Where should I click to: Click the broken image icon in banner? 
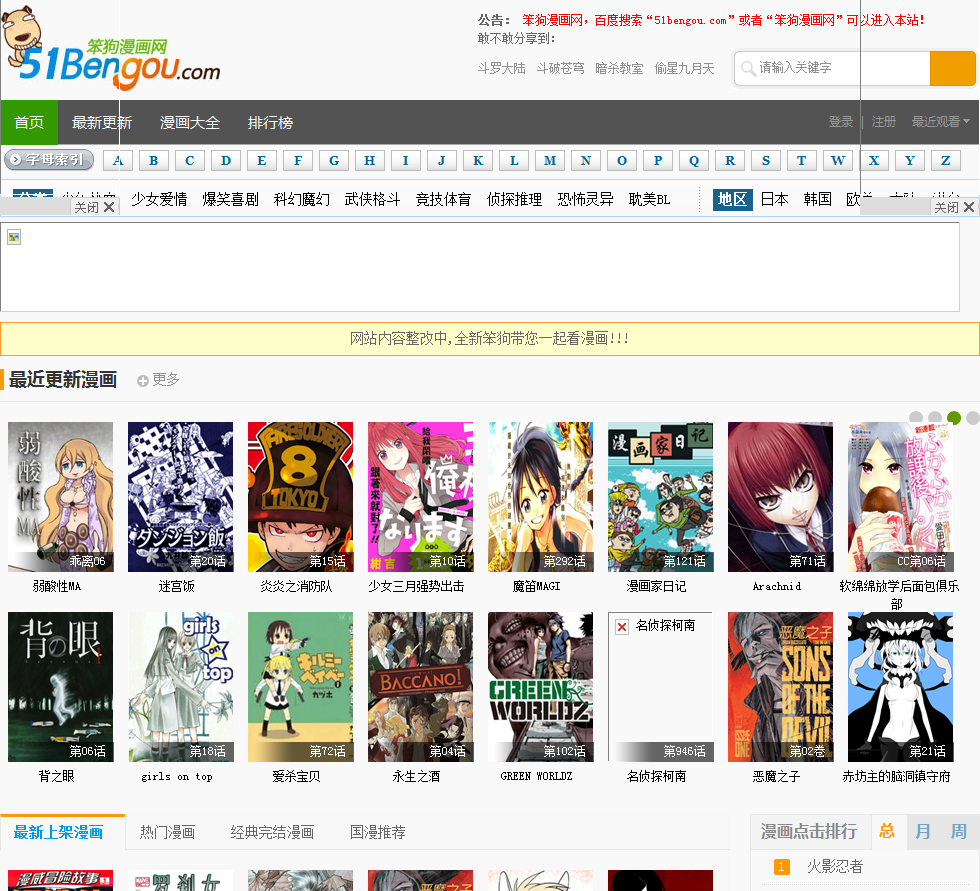click(14, 237)
